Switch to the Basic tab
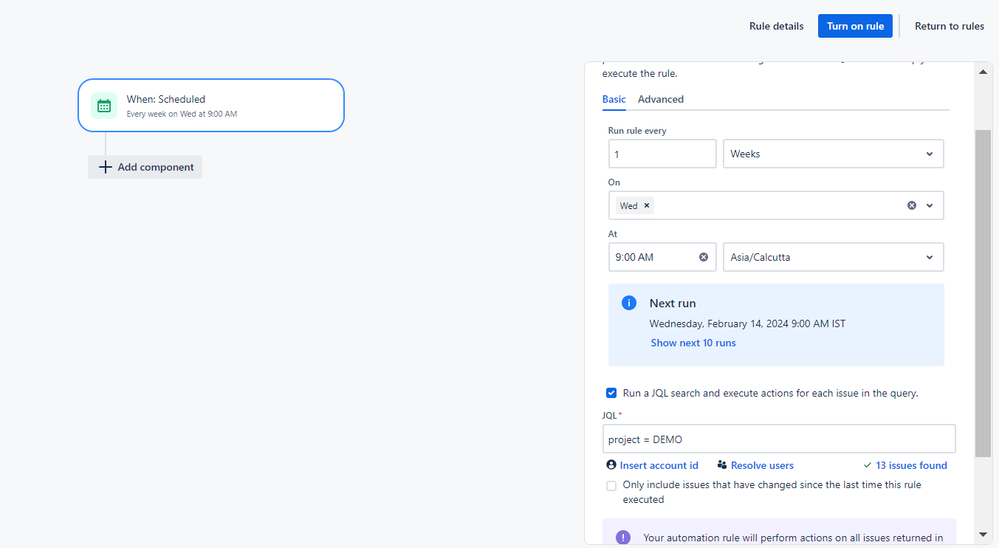This screenshot has width=999, height=548. (x=614, y=99)
